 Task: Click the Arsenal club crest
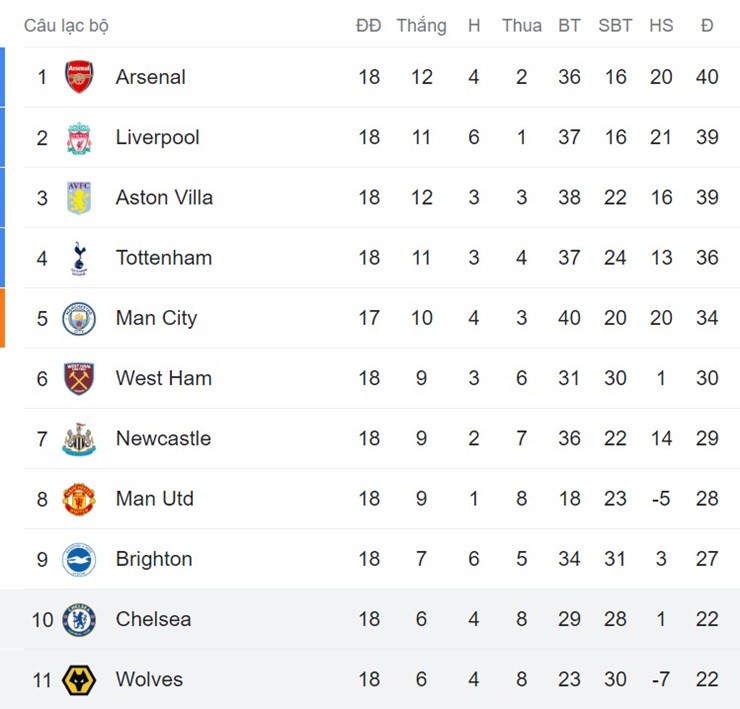tap(79, 77)
